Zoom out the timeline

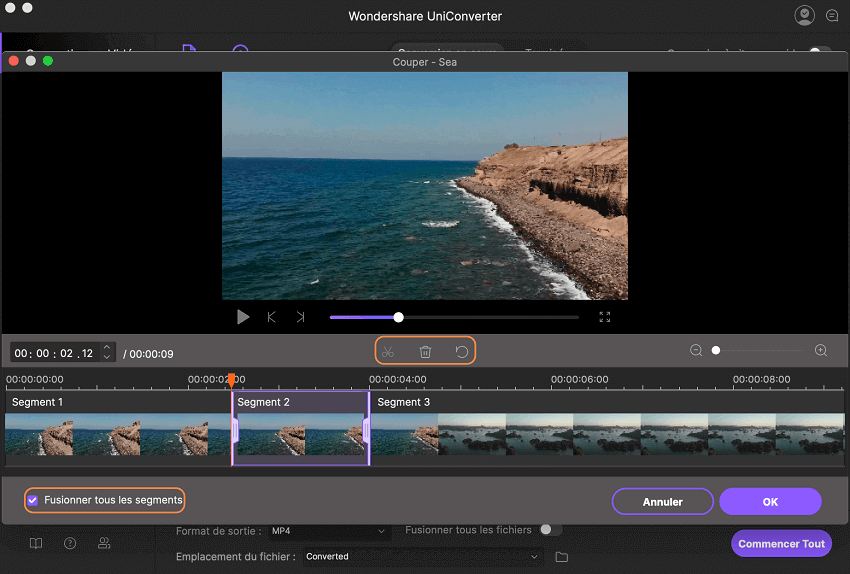pos(696,351)
